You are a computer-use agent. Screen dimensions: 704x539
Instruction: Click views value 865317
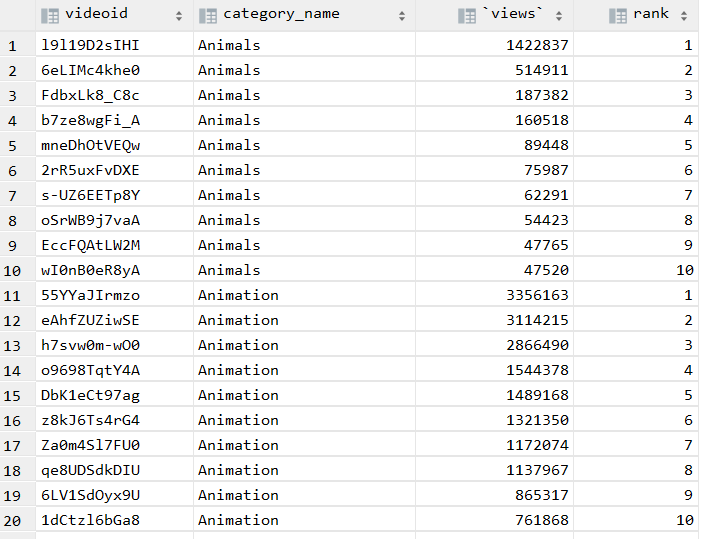tap(542, 495)
